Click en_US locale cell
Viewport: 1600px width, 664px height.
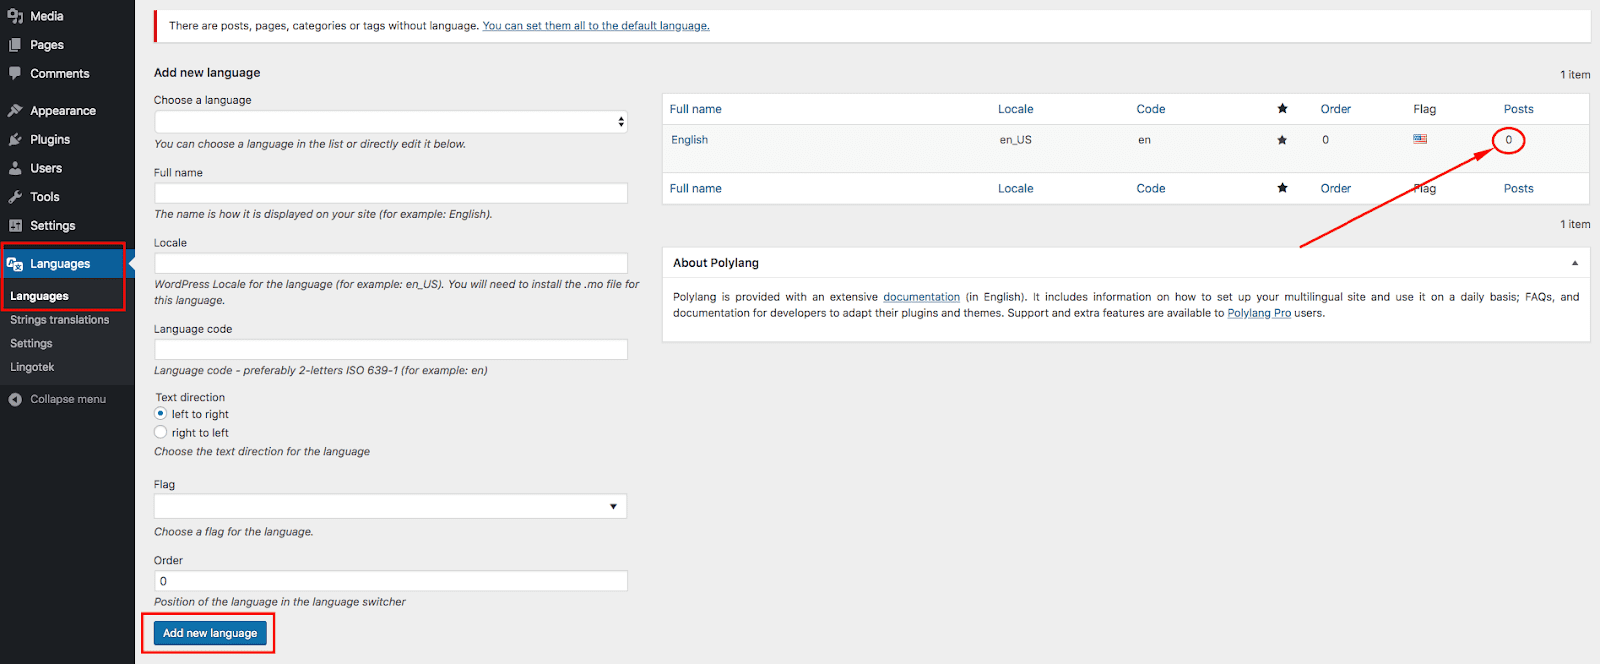[1015, 140]
